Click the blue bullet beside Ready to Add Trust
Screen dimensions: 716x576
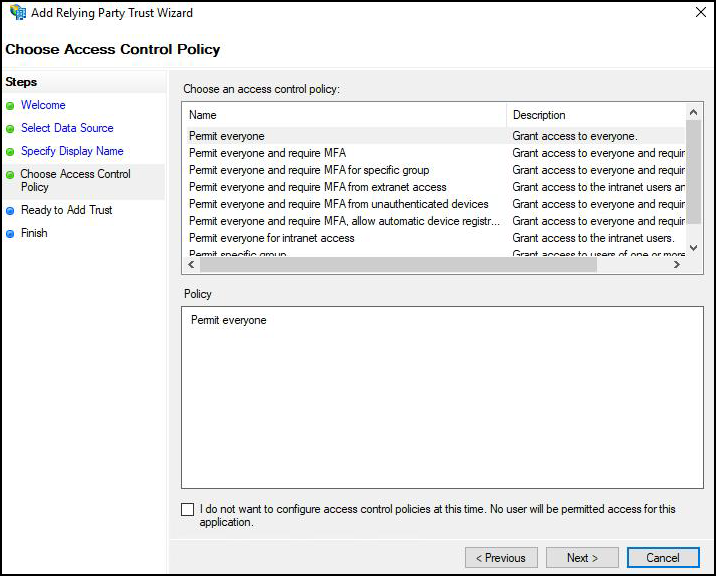point(11,211)
